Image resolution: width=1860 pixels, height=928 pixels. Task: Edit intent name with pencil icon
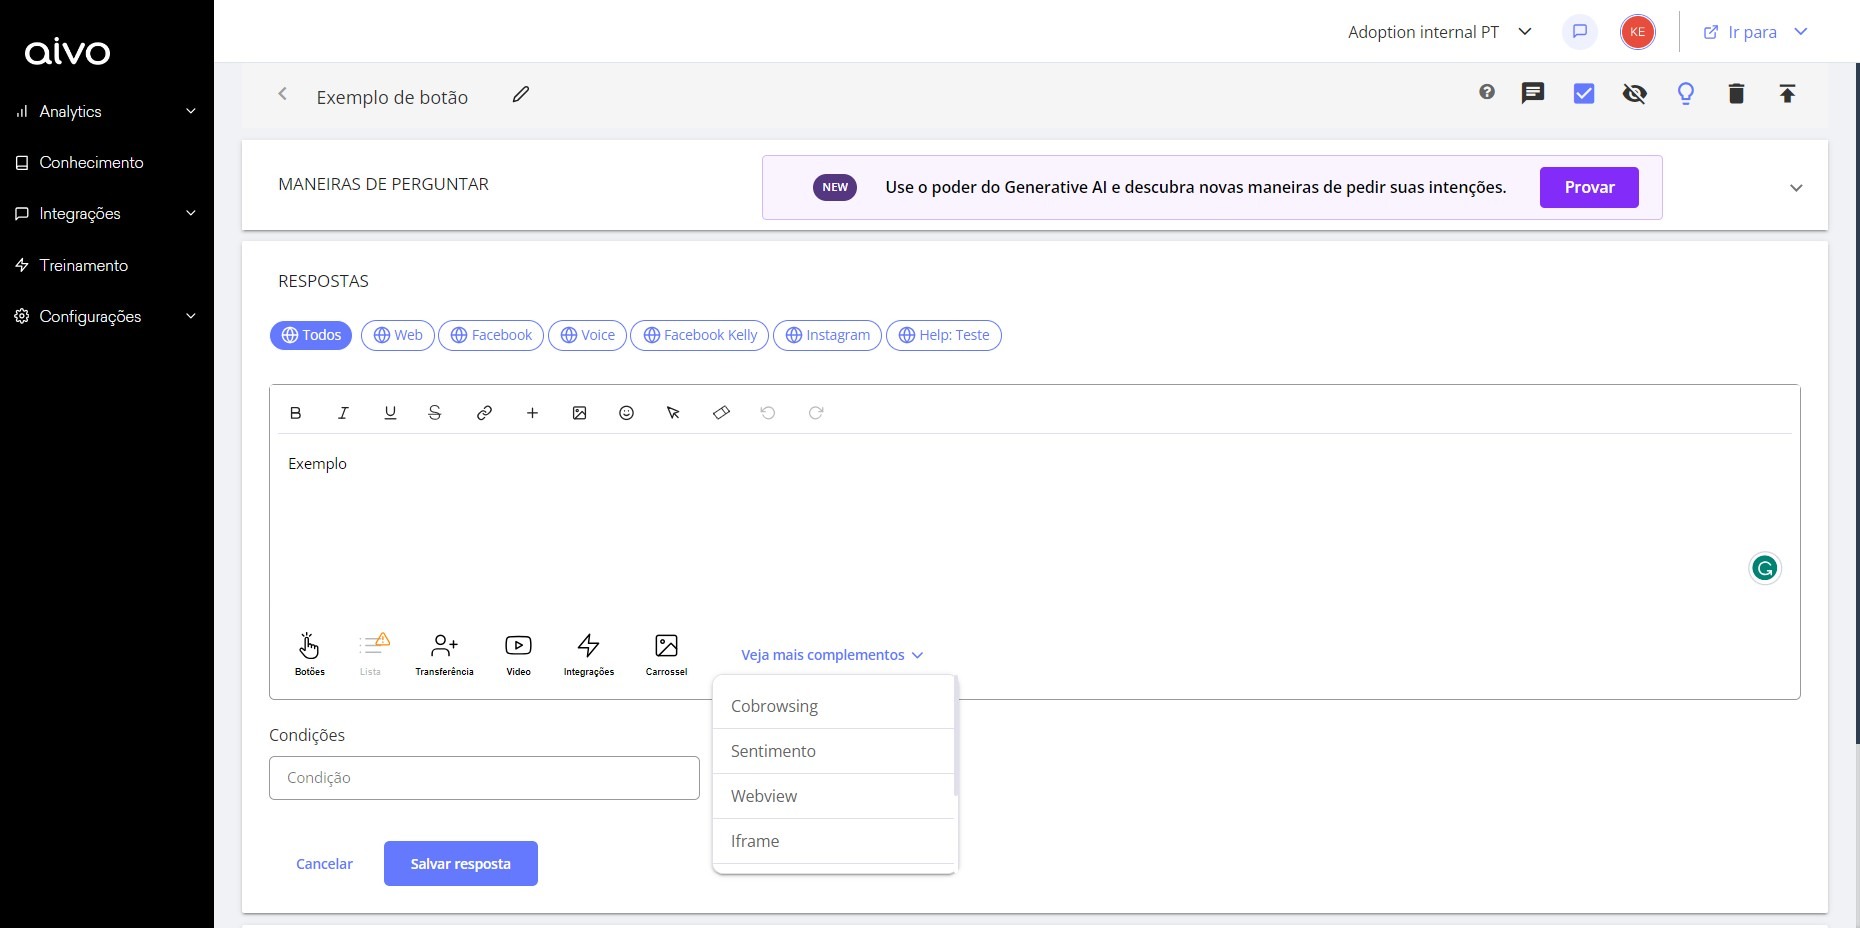pos(520,95)
